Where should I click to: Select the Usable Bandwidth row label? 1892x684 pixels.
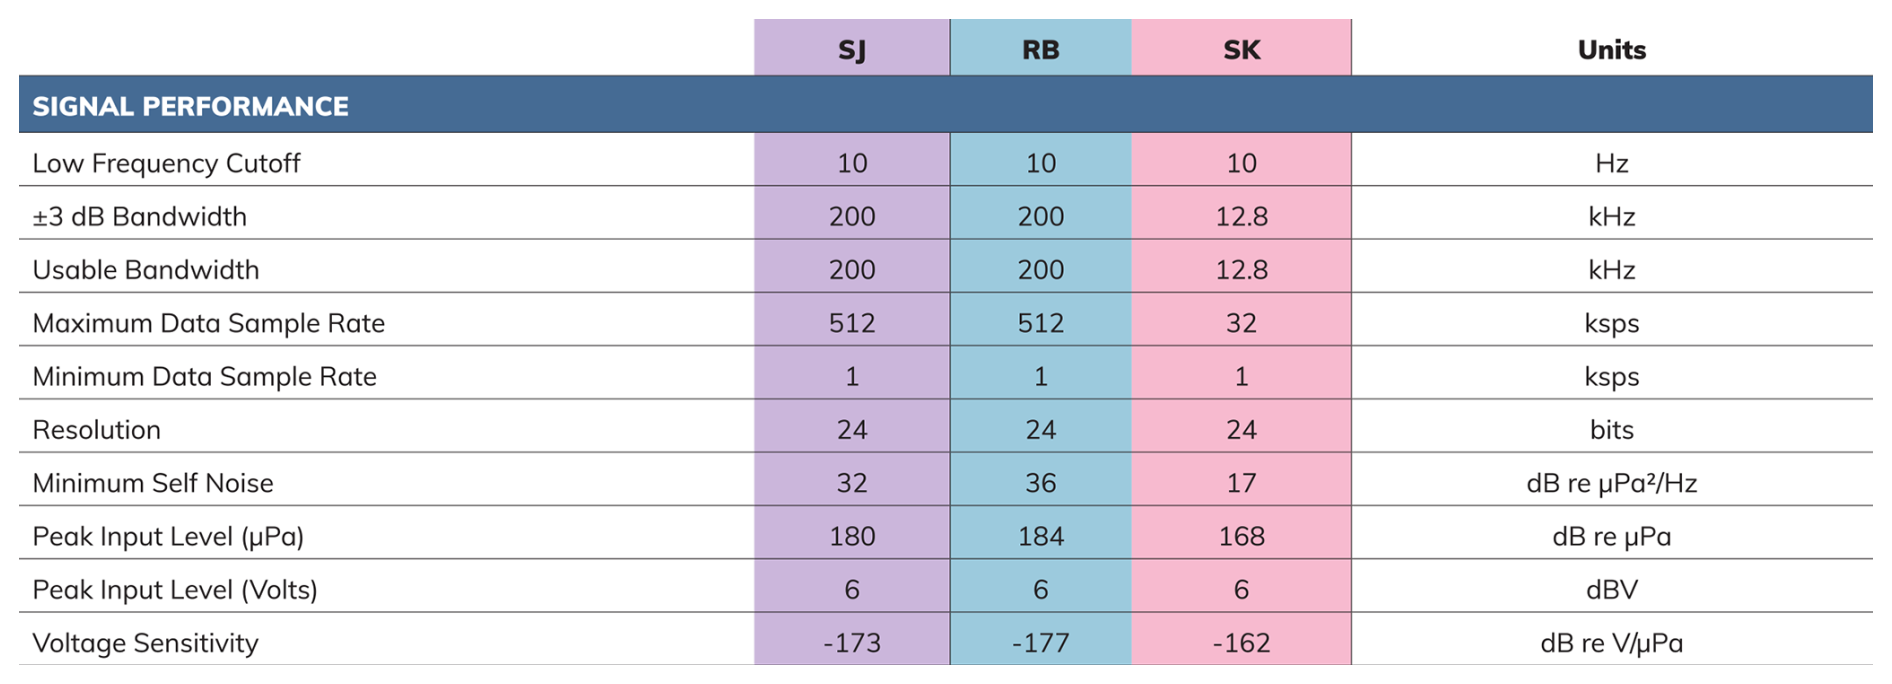145,270
